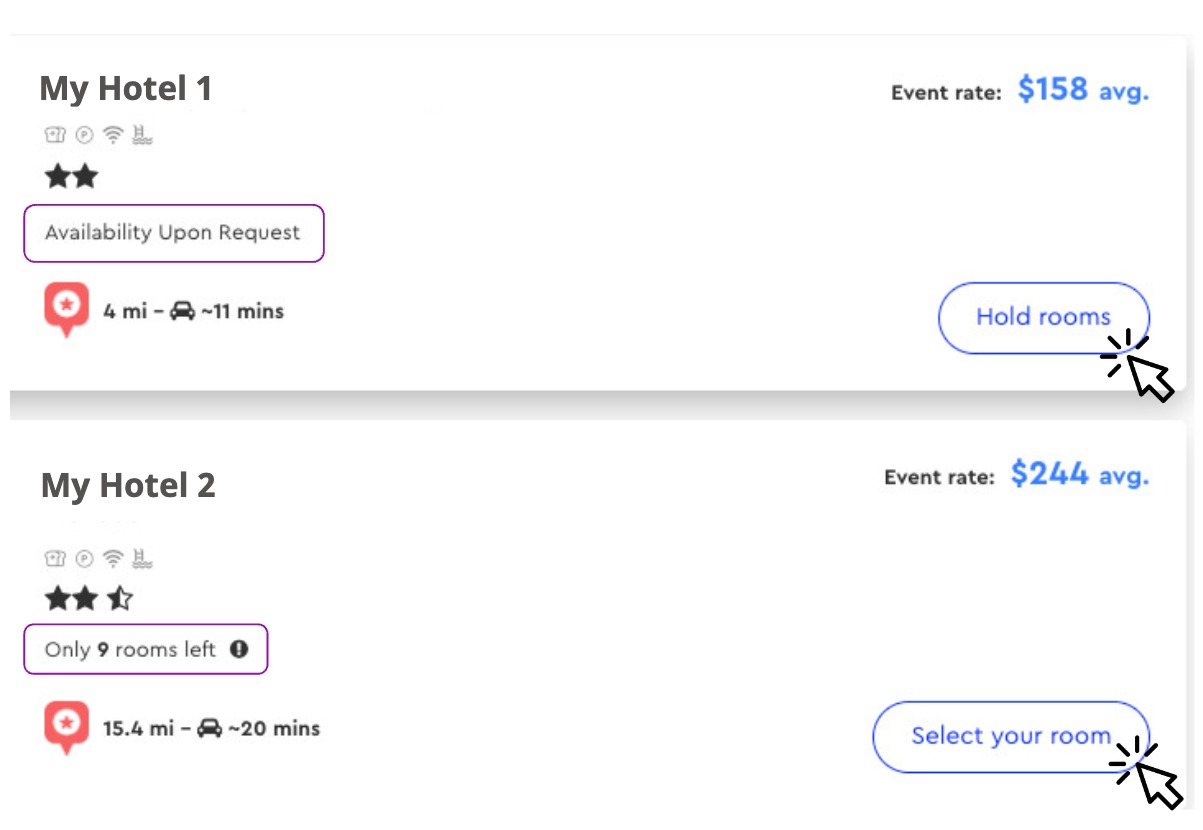Click the Availability Upon Request label
The height and width of the screenshot is (830, 1203).
(173, 233)
